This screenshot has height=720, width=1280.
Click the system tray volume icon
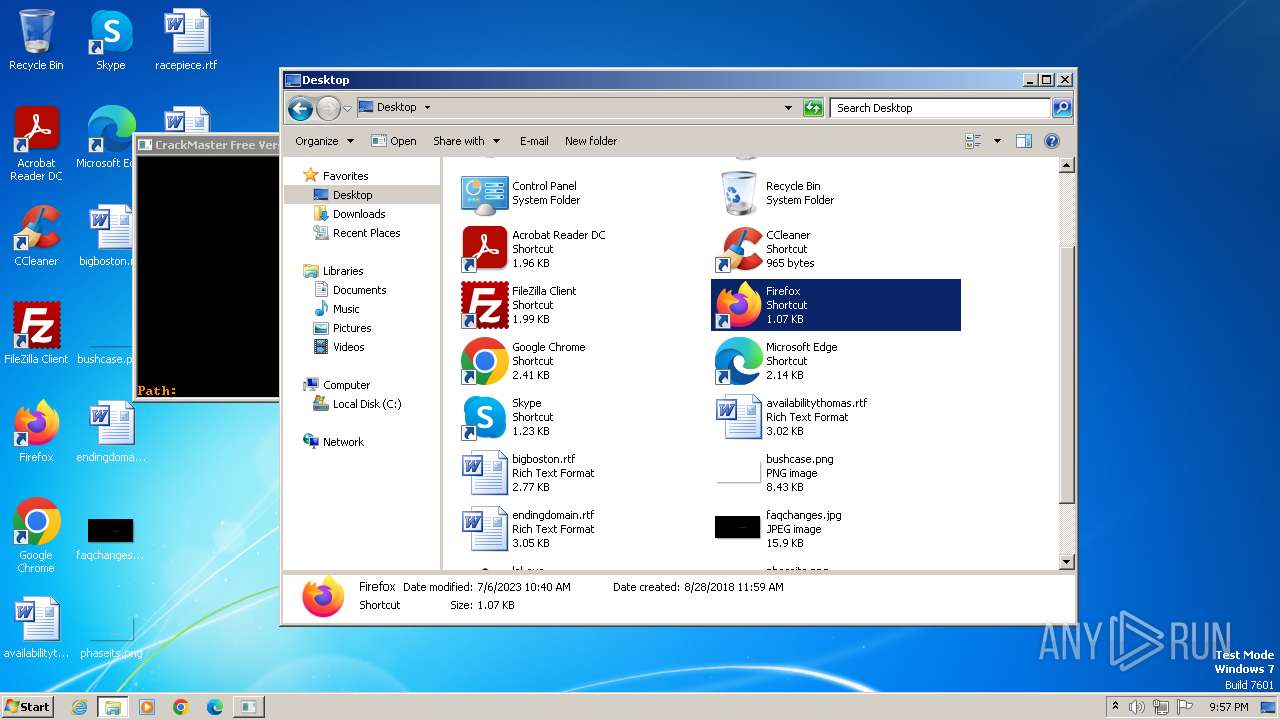point(1137,707)
